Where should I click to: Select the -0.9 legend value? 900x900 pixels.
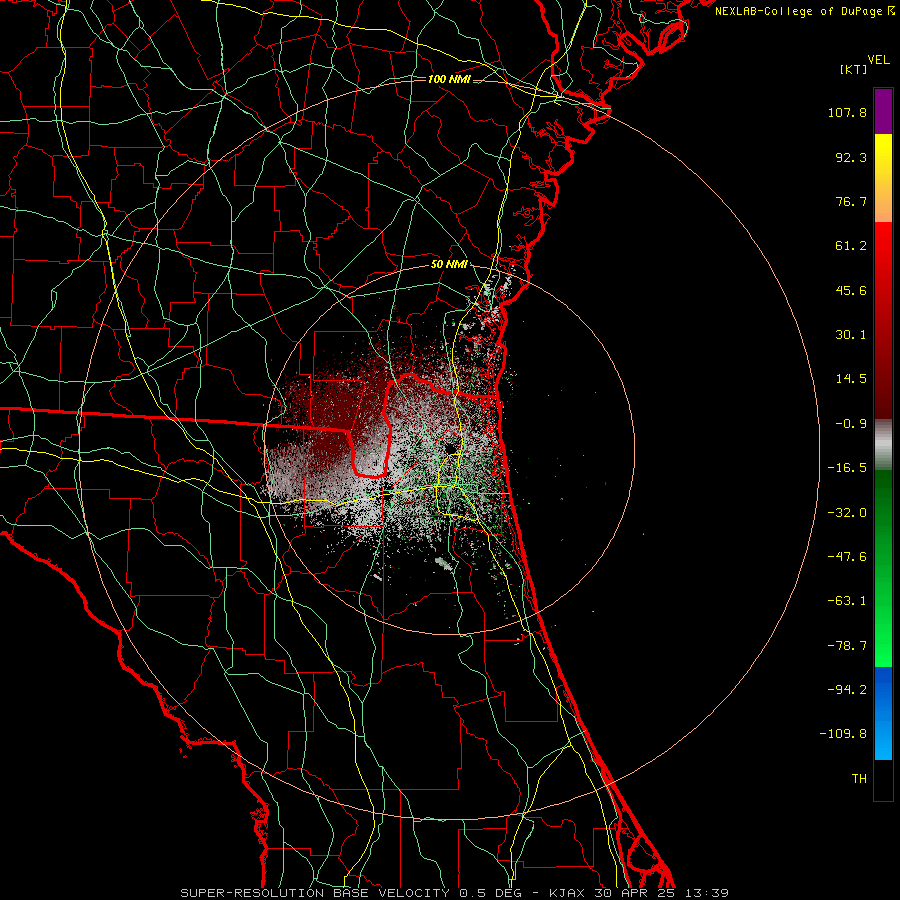851,424
